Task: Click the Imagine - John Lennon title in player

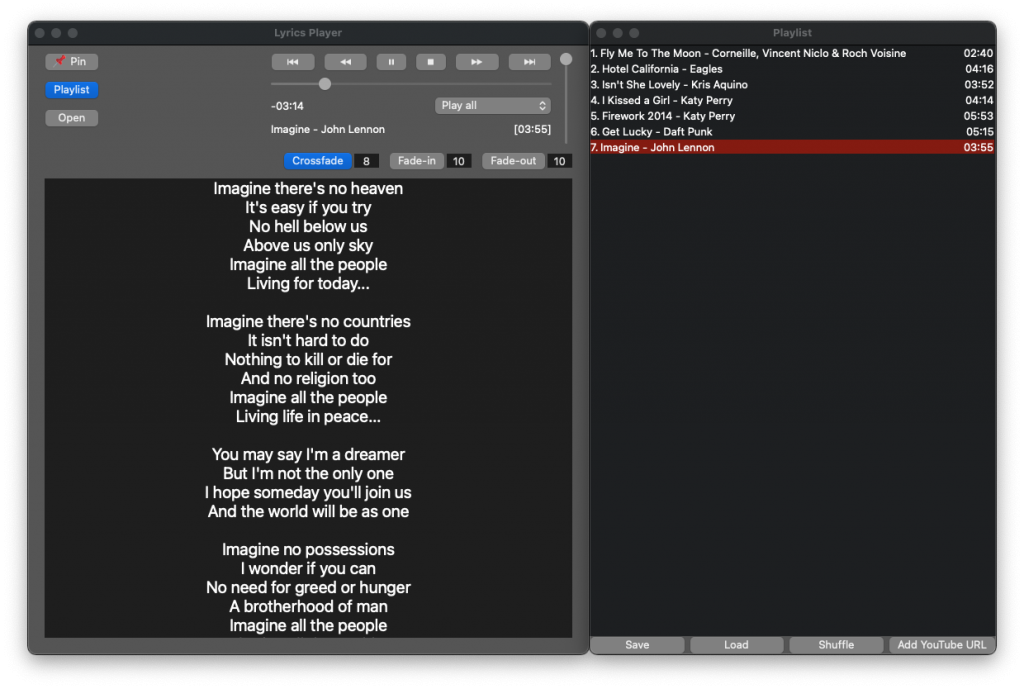Action: click(x=328, y=129)
